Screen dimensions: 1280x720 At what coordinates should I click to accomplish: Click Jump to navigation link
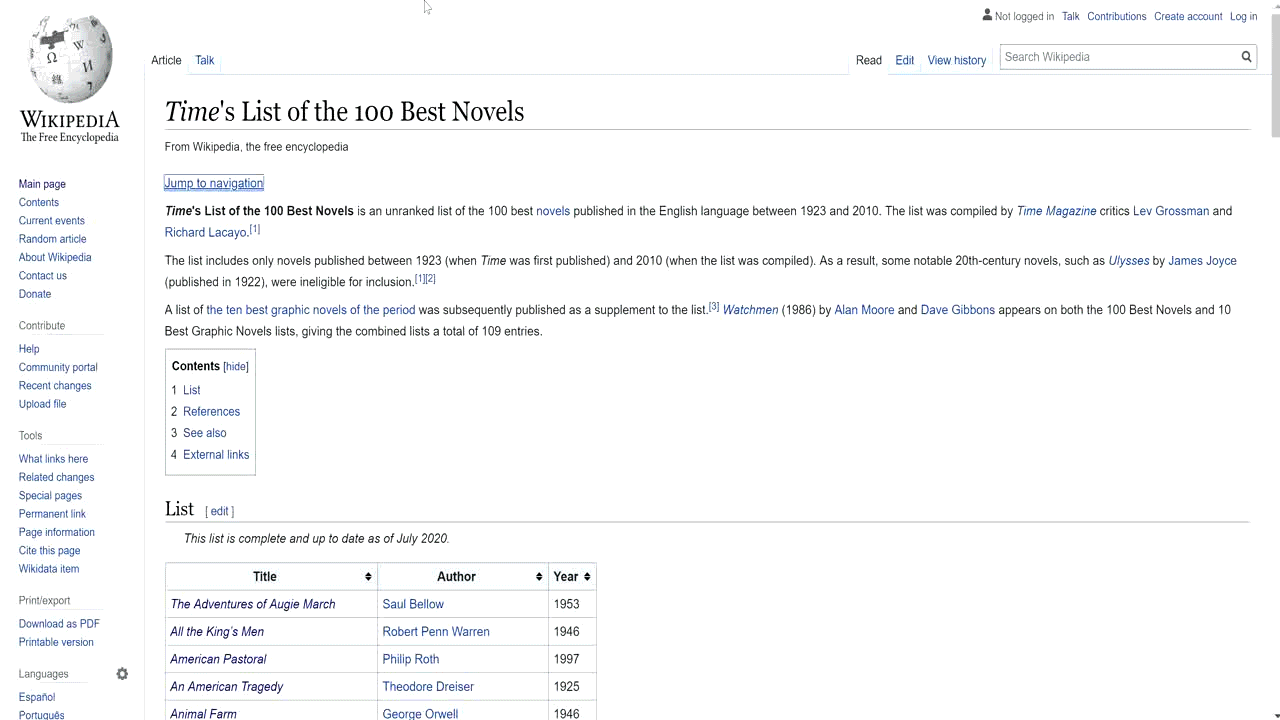tap(214, 183)
